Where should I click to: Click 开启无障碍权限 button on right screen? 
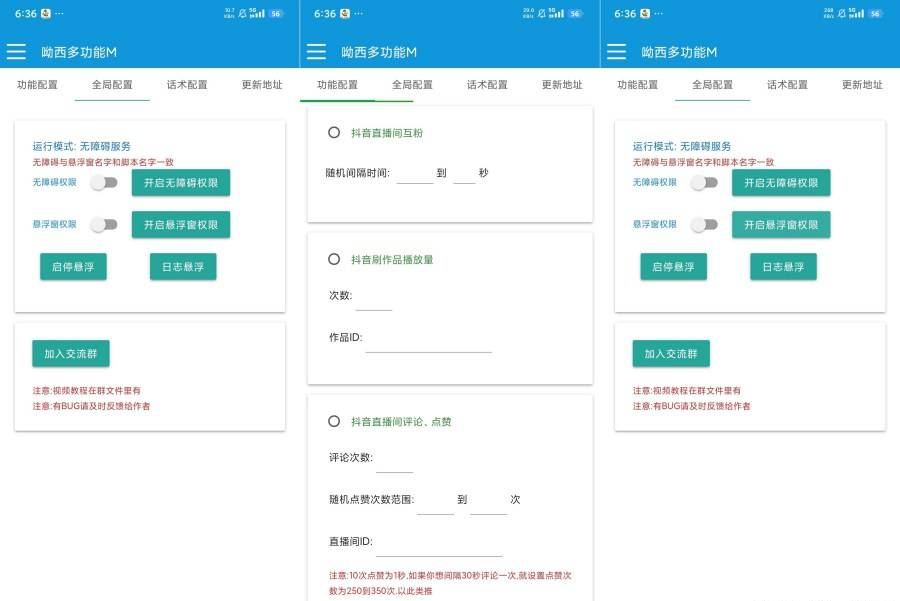[x=781, y=183]
